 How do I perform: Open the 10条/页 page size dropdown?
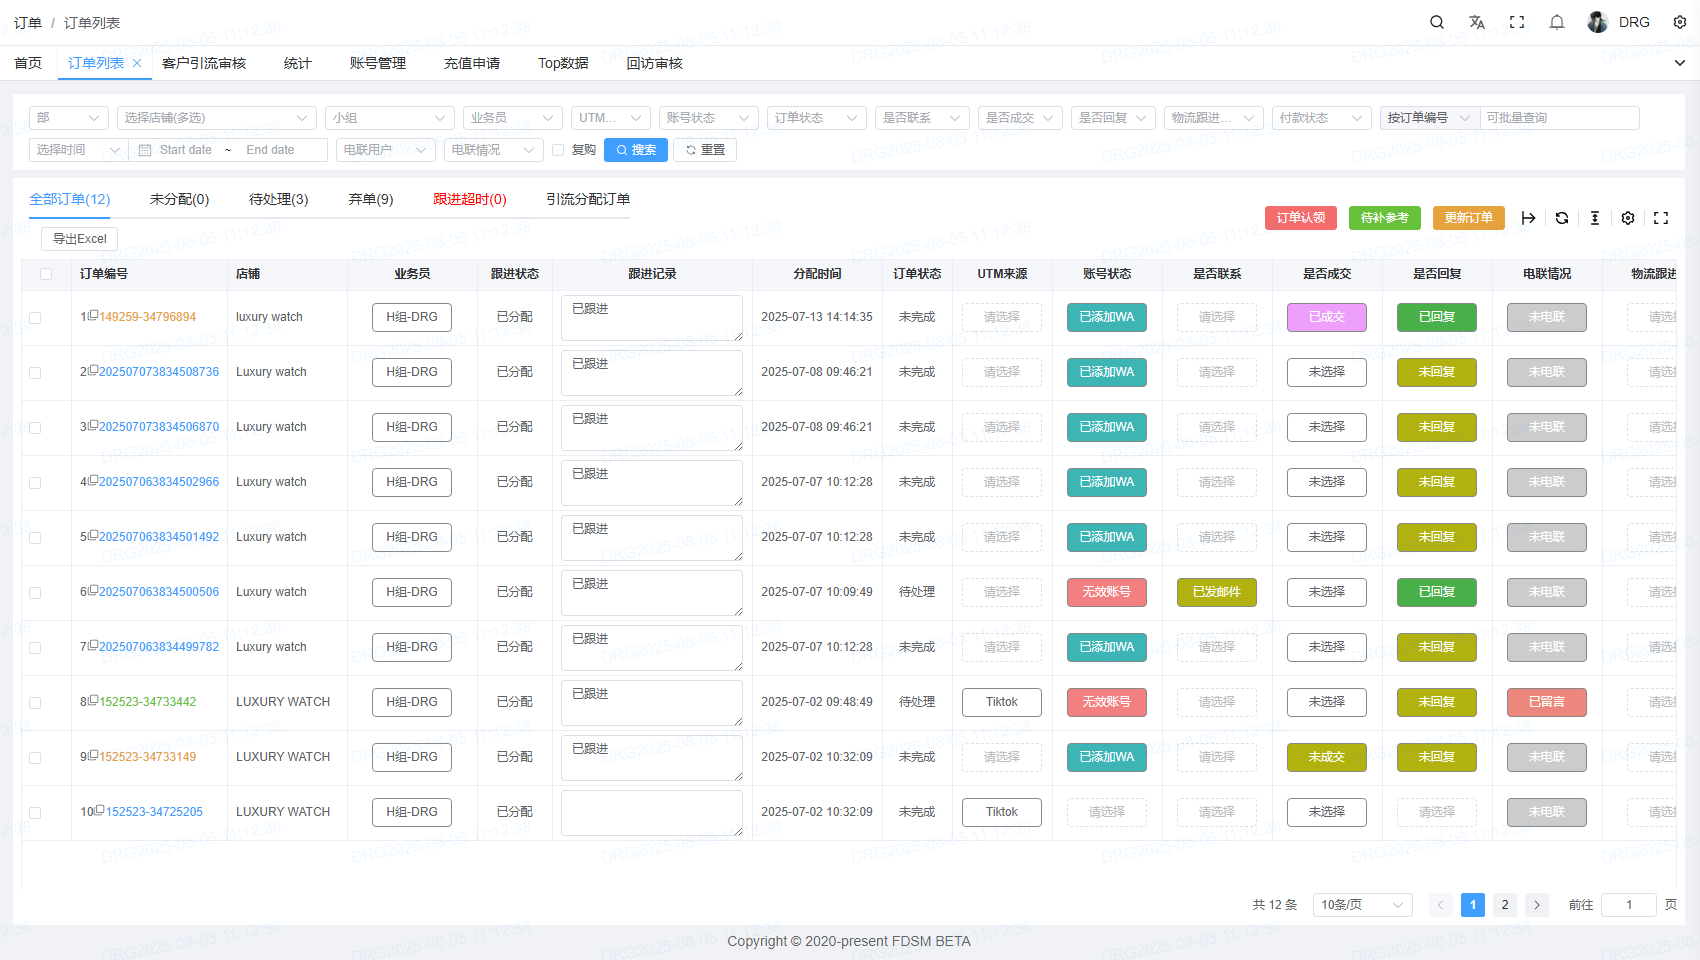coord(1362,905)
